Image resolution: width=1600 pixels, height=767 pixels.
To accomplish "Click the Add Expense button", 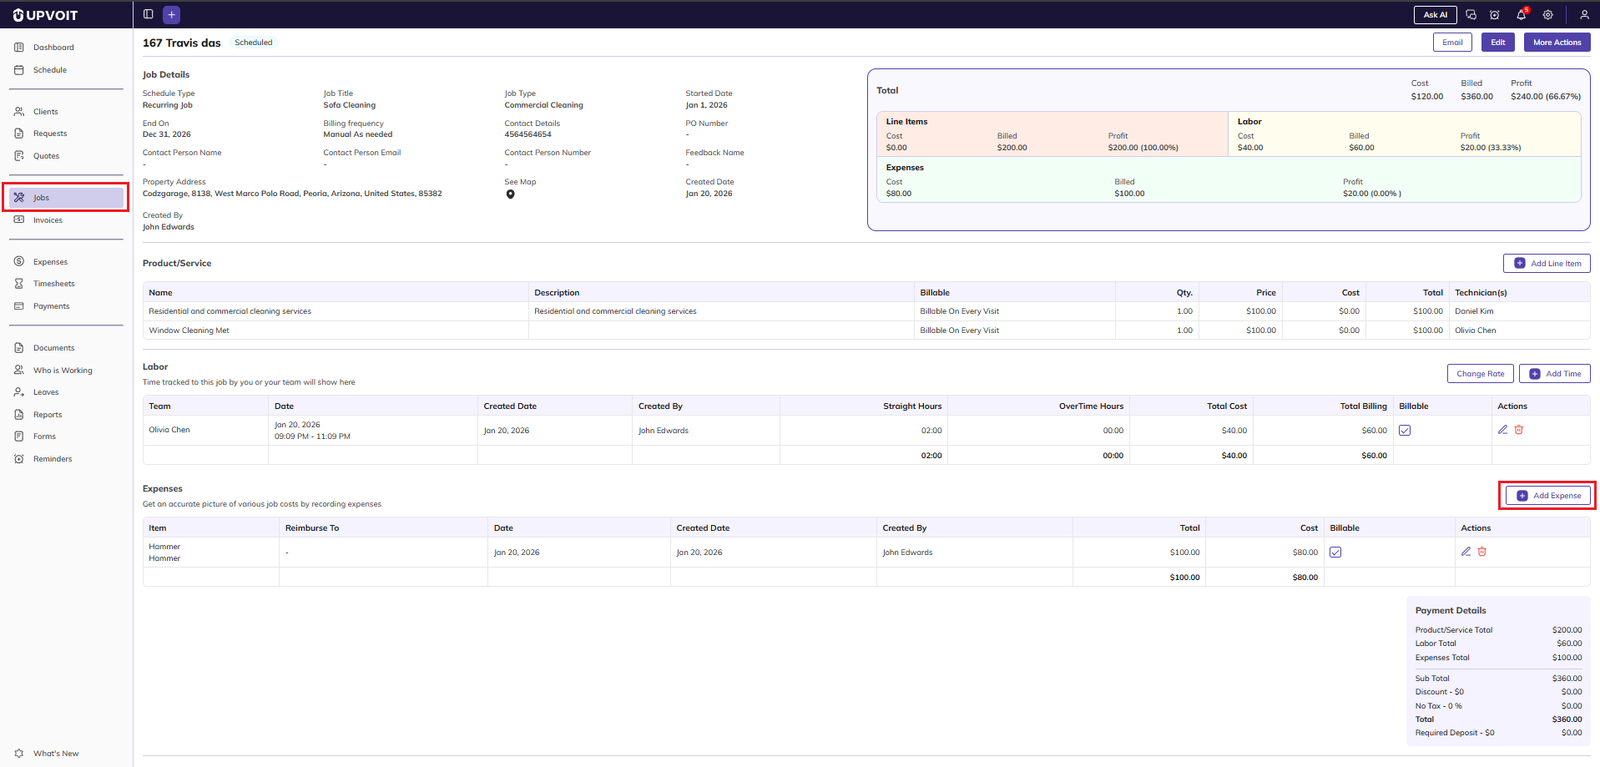I will coord(1547,496).
